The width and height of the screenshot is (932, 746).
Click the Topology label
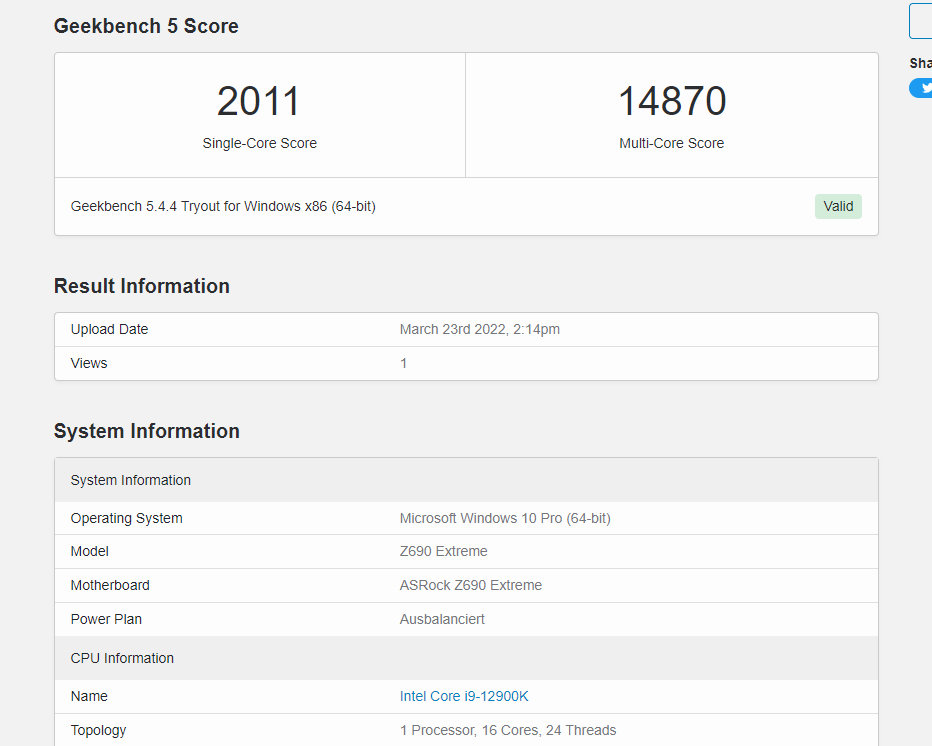[x=99, y=731]
